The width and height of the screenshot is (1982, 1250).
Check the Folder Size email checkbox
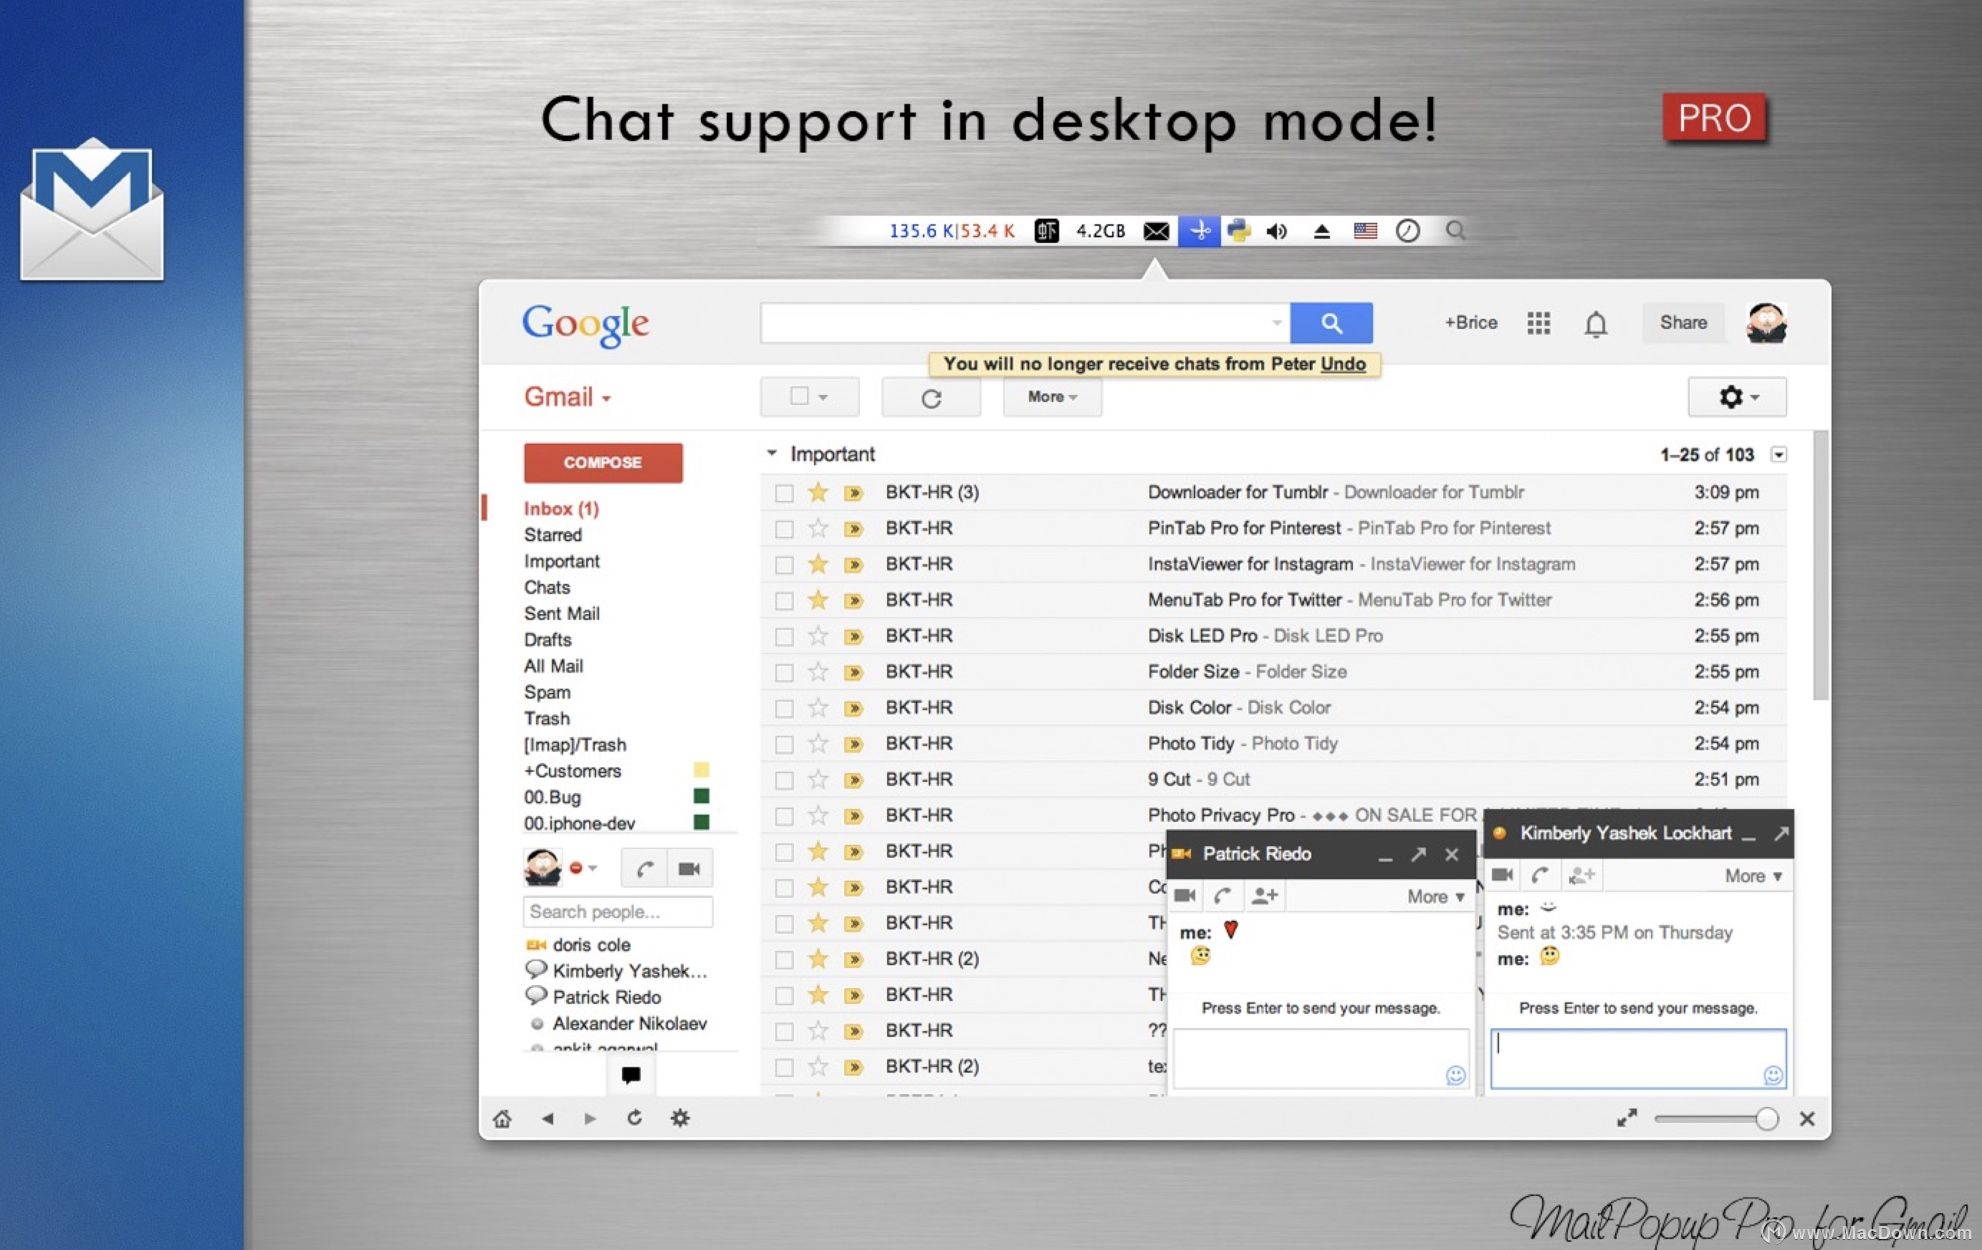point(784,672)
